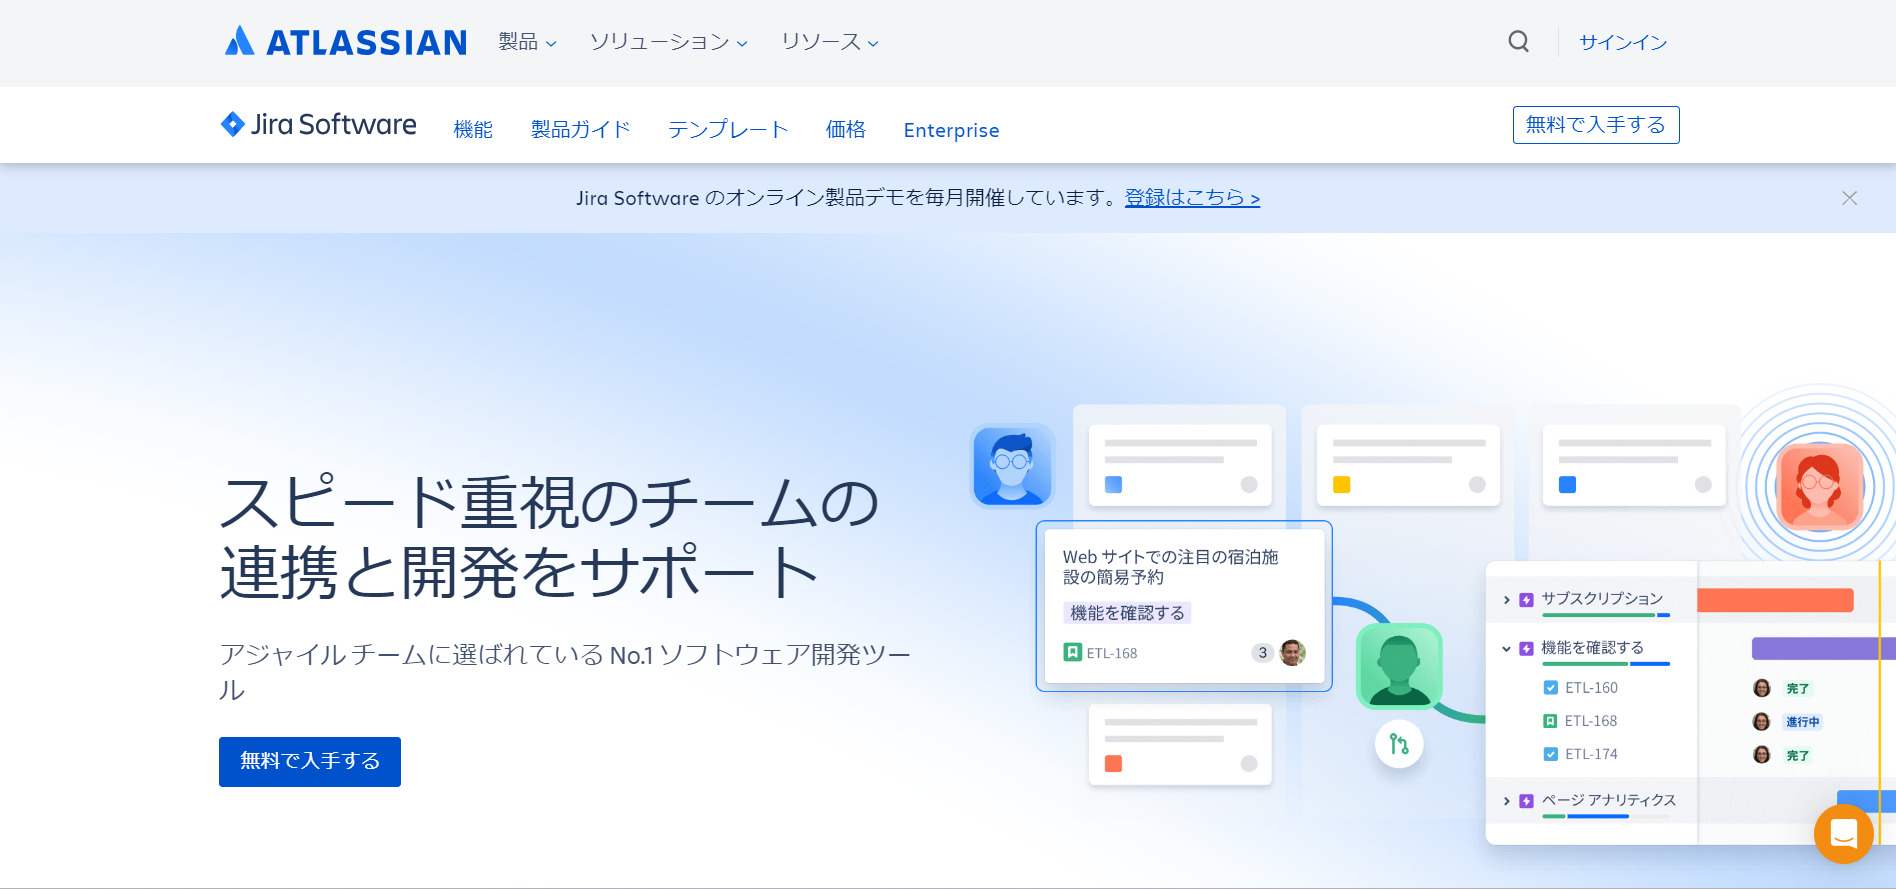1896x889 pixels.
Task: Expand the 製品 dropdown menu
Action: tap(528, 42)
